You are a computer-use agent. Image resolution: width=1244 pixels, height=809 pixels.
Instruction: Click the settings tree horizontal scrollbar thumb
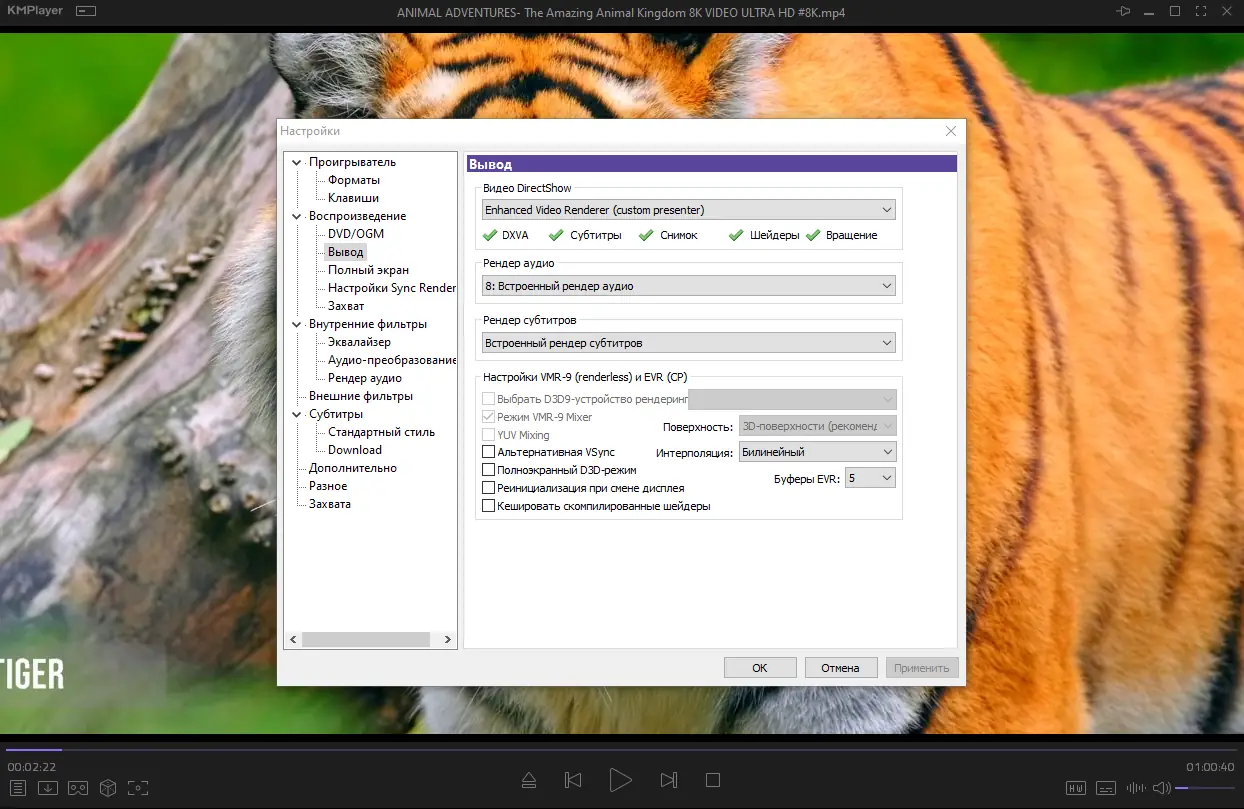(x=365, y=639)
